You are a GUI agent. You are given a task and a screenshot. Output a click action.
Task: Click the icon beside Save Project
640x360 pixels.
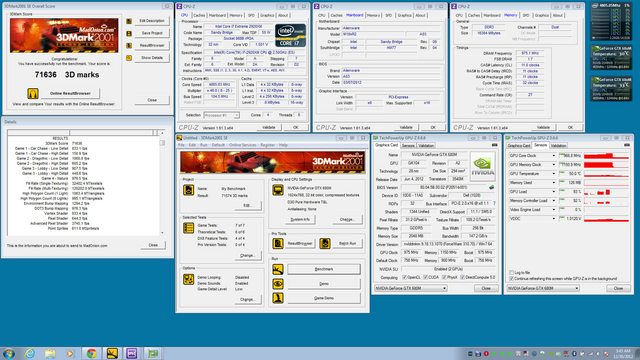129,33
